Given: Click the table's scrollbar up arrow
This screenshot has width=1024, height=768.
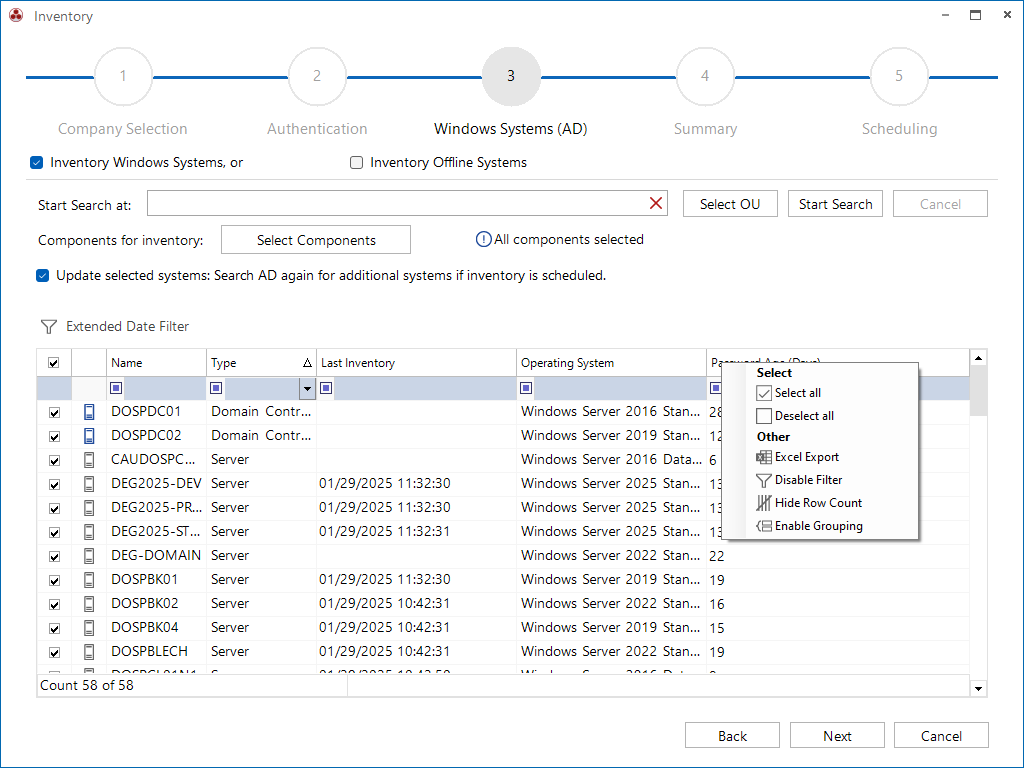Looking at the screenshot, I should pyautogui.click(x=978, y=358).
